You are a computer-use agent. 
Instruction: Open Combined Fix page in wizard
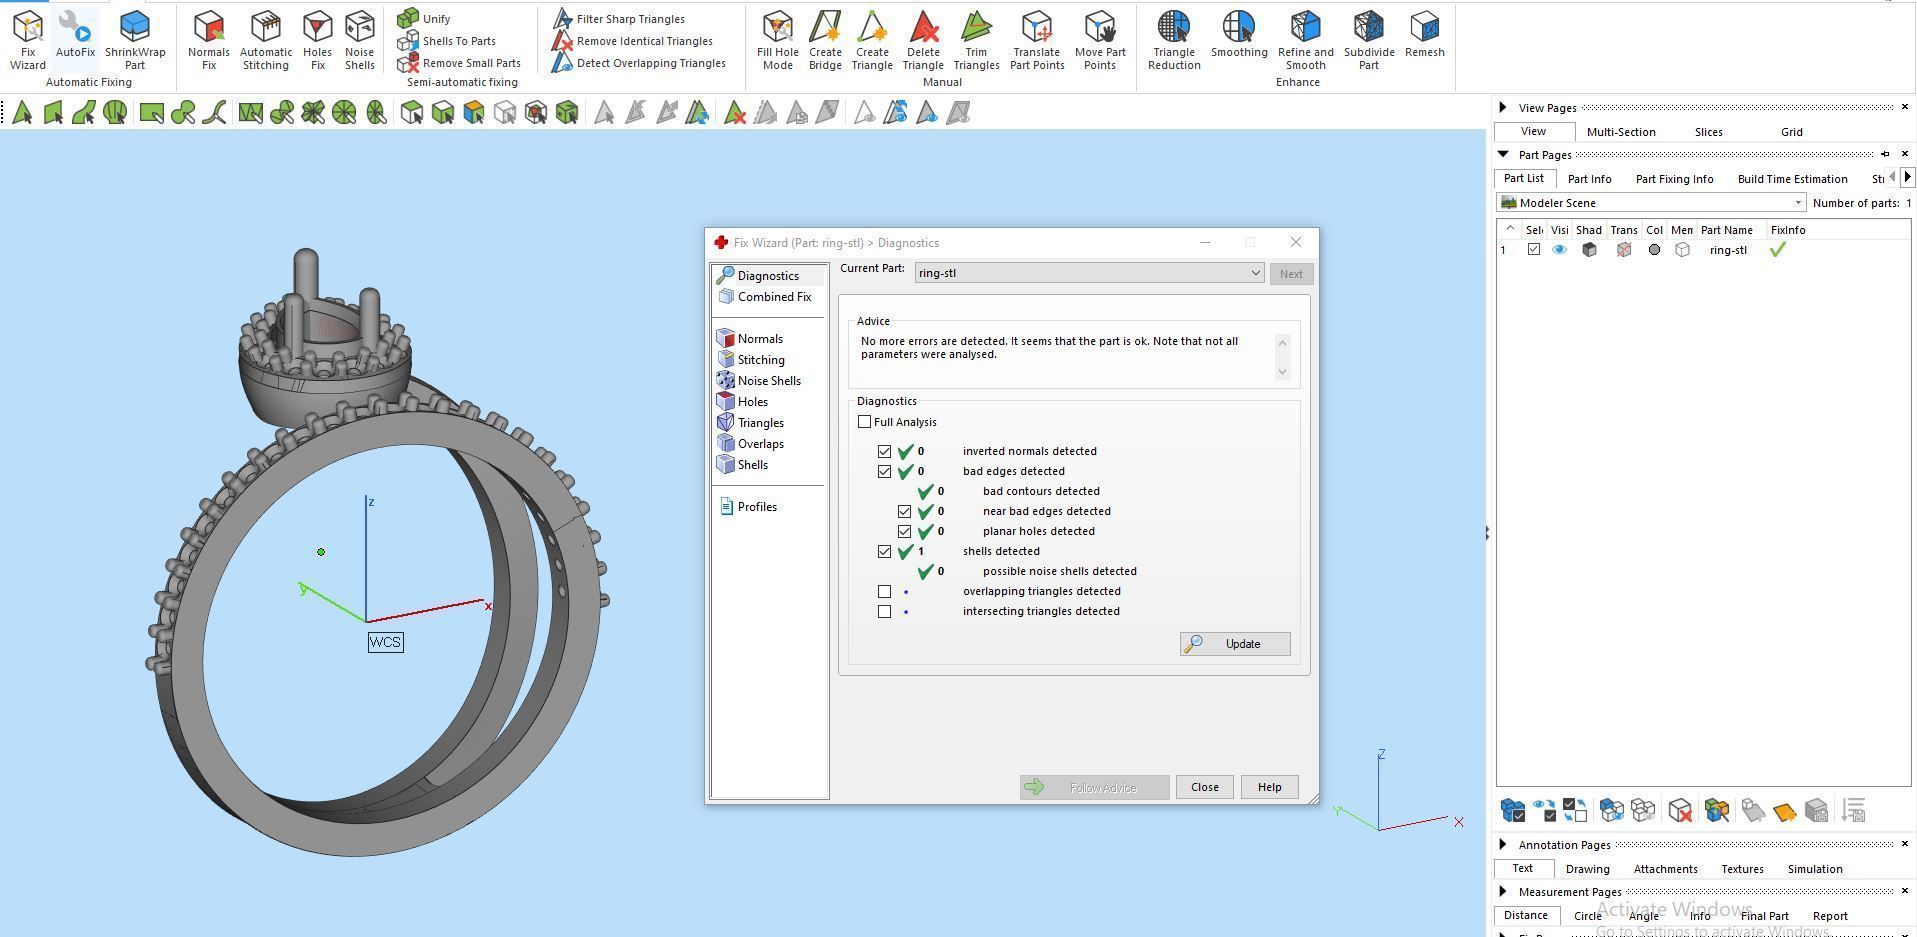tap(765, 297)
